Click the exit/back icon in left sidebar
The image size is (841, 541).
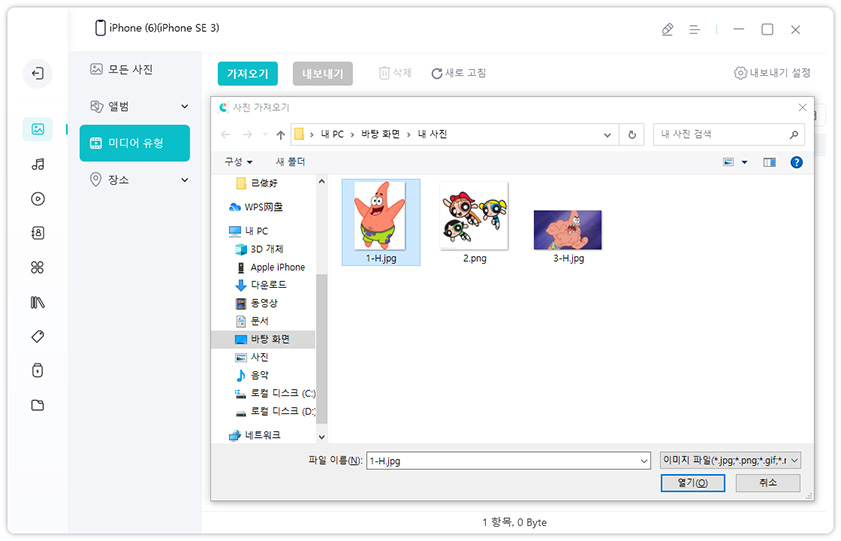38,73
